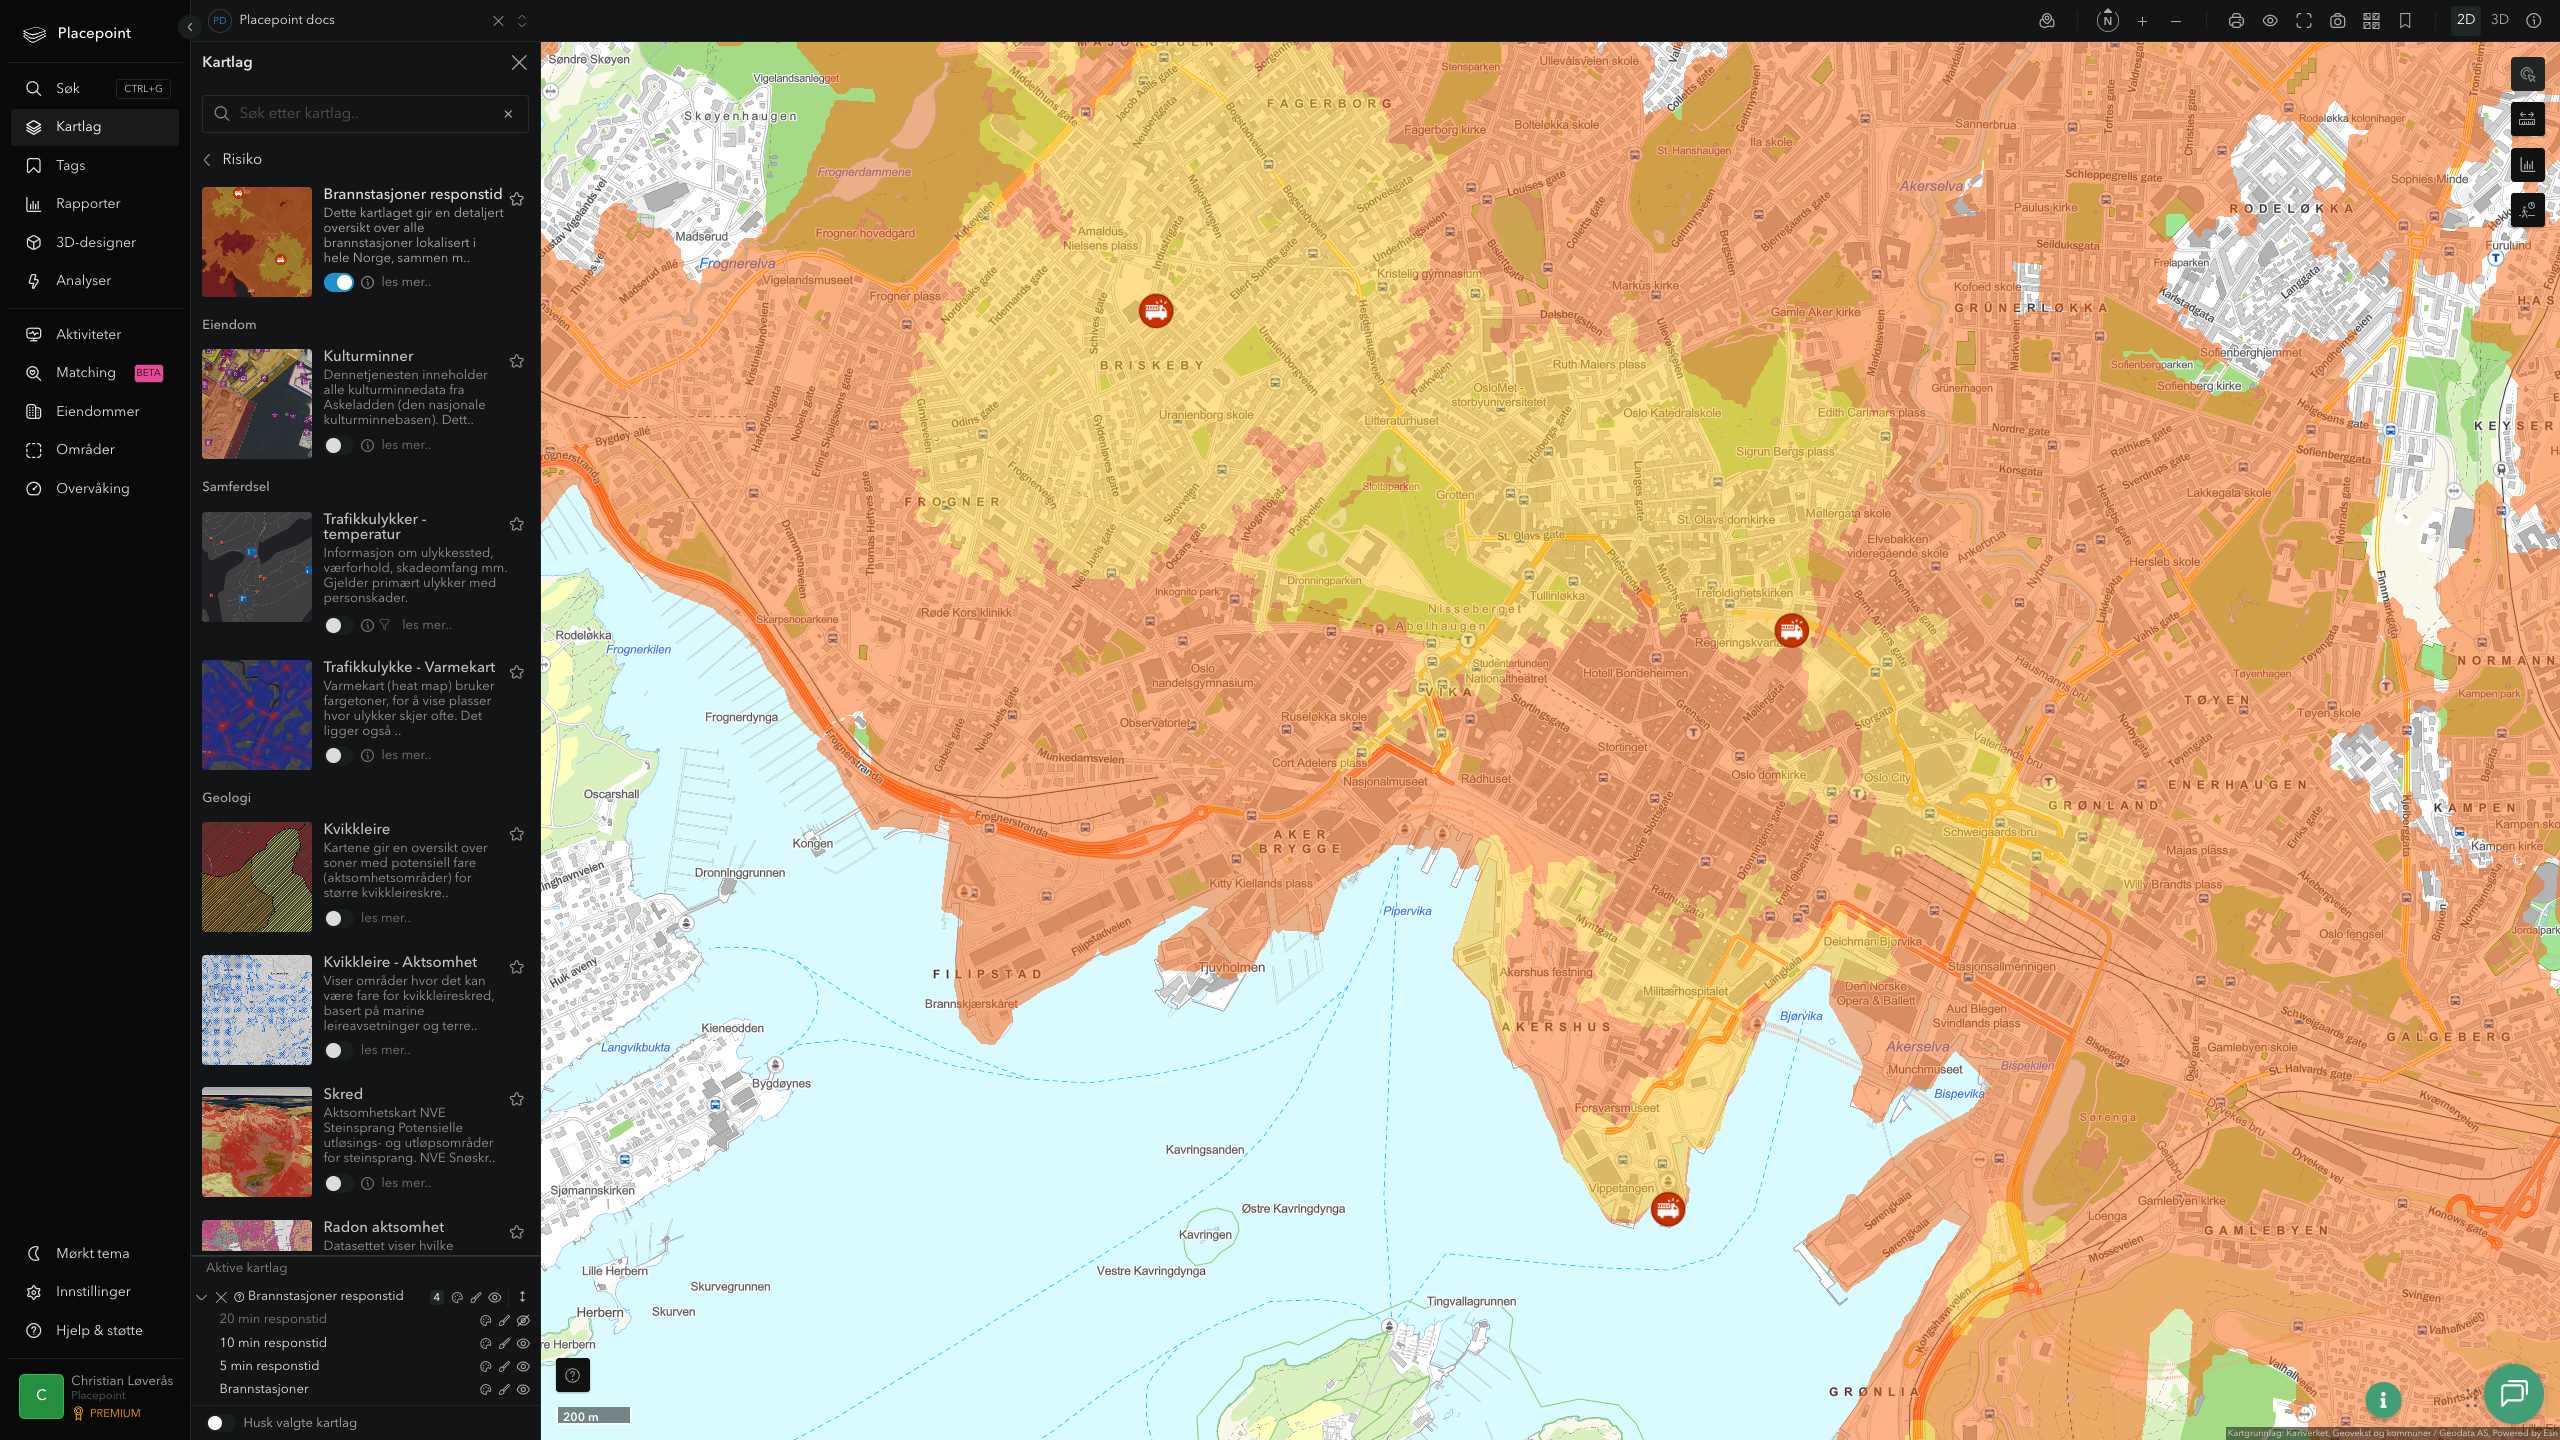Open color palette for Brannstasjoner responstid group

tap(457, 1297)
